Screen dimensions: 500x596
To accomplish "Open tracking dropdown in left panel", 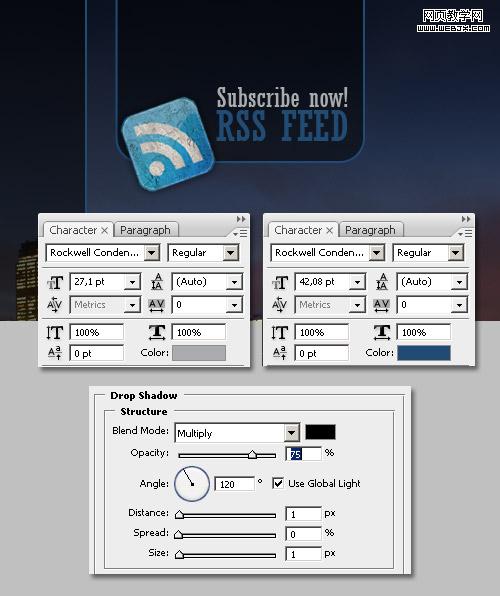I will [x=234, y=305].
